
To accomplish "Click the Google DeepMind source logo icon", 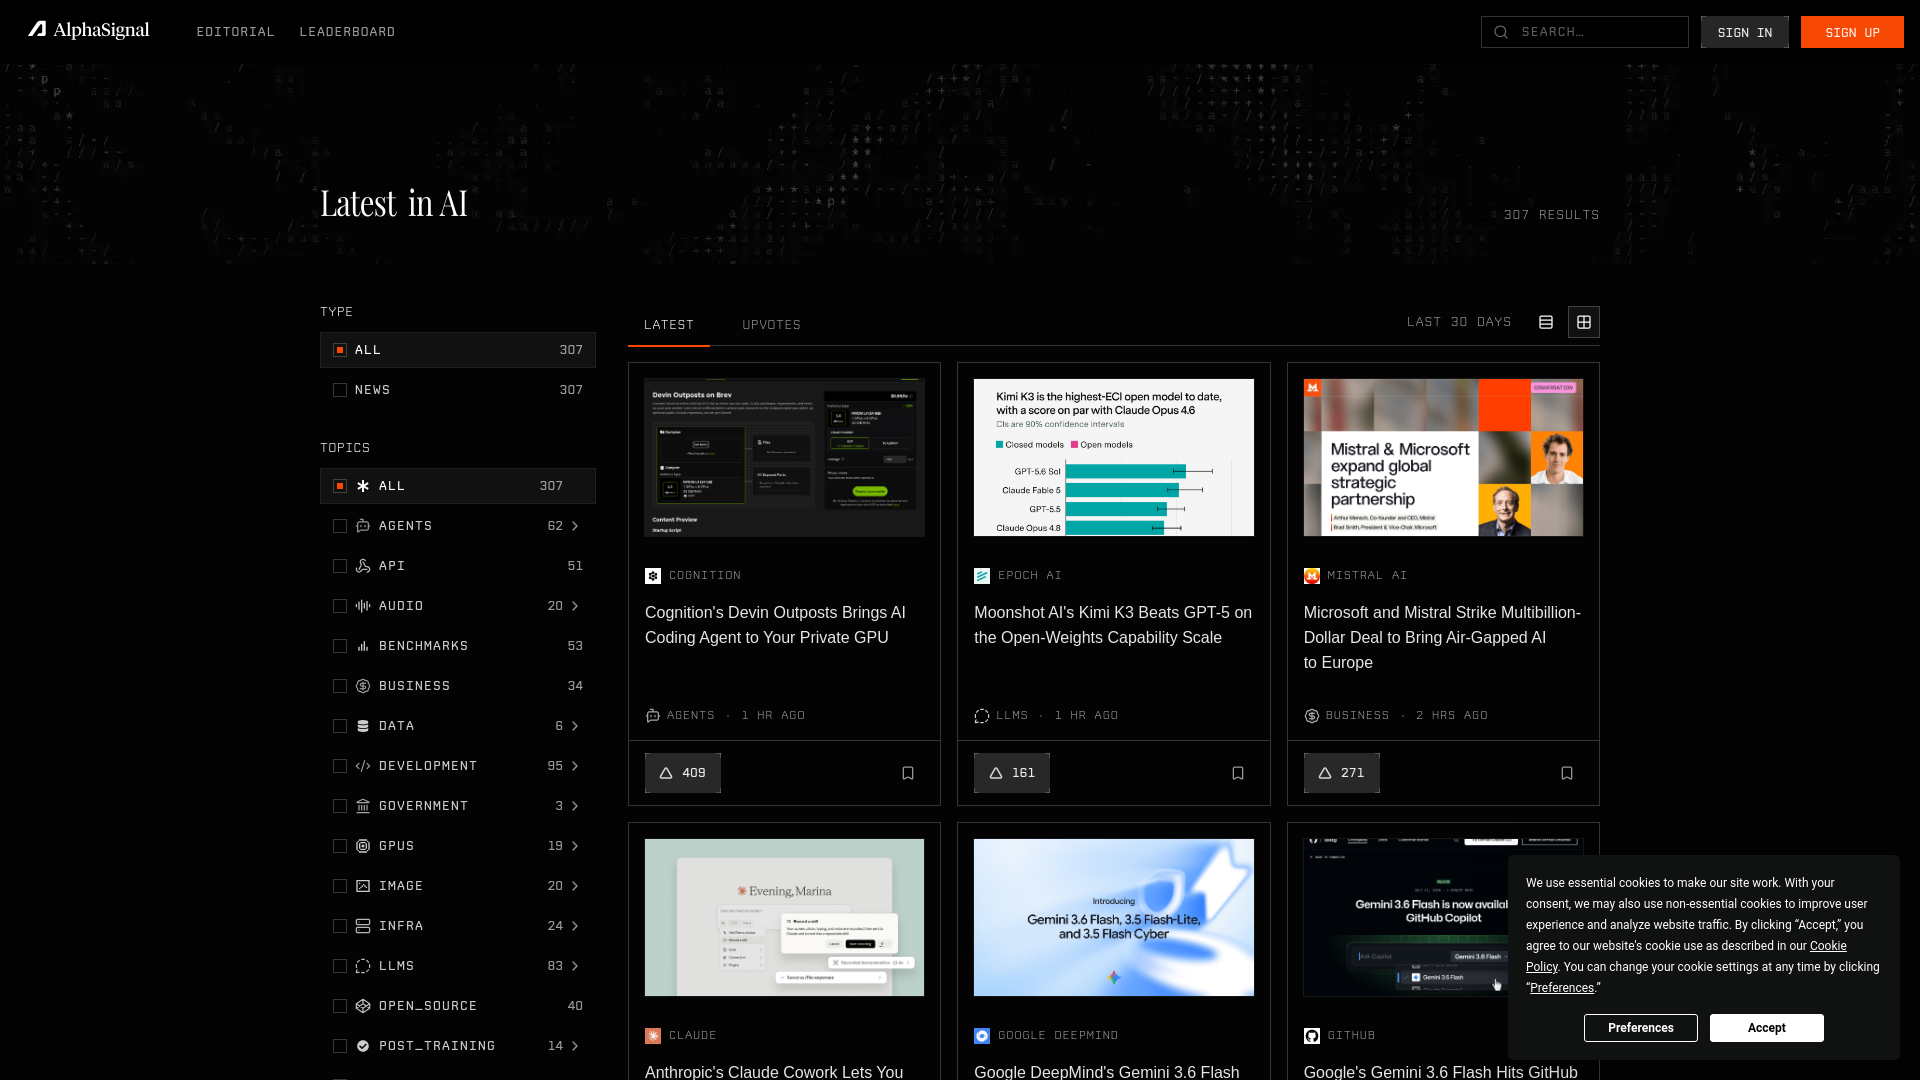I will click(982, 1036).
